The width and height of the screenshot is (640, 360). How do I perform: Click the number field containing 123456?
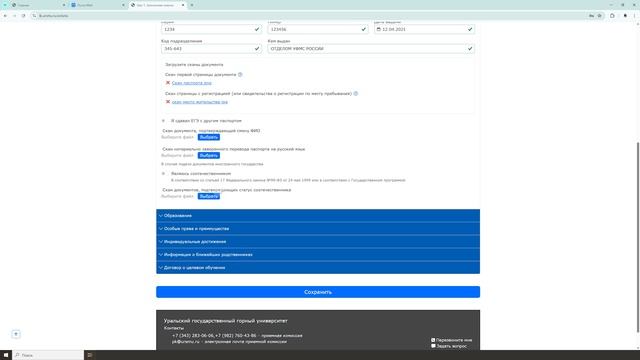tap(318, 29)
